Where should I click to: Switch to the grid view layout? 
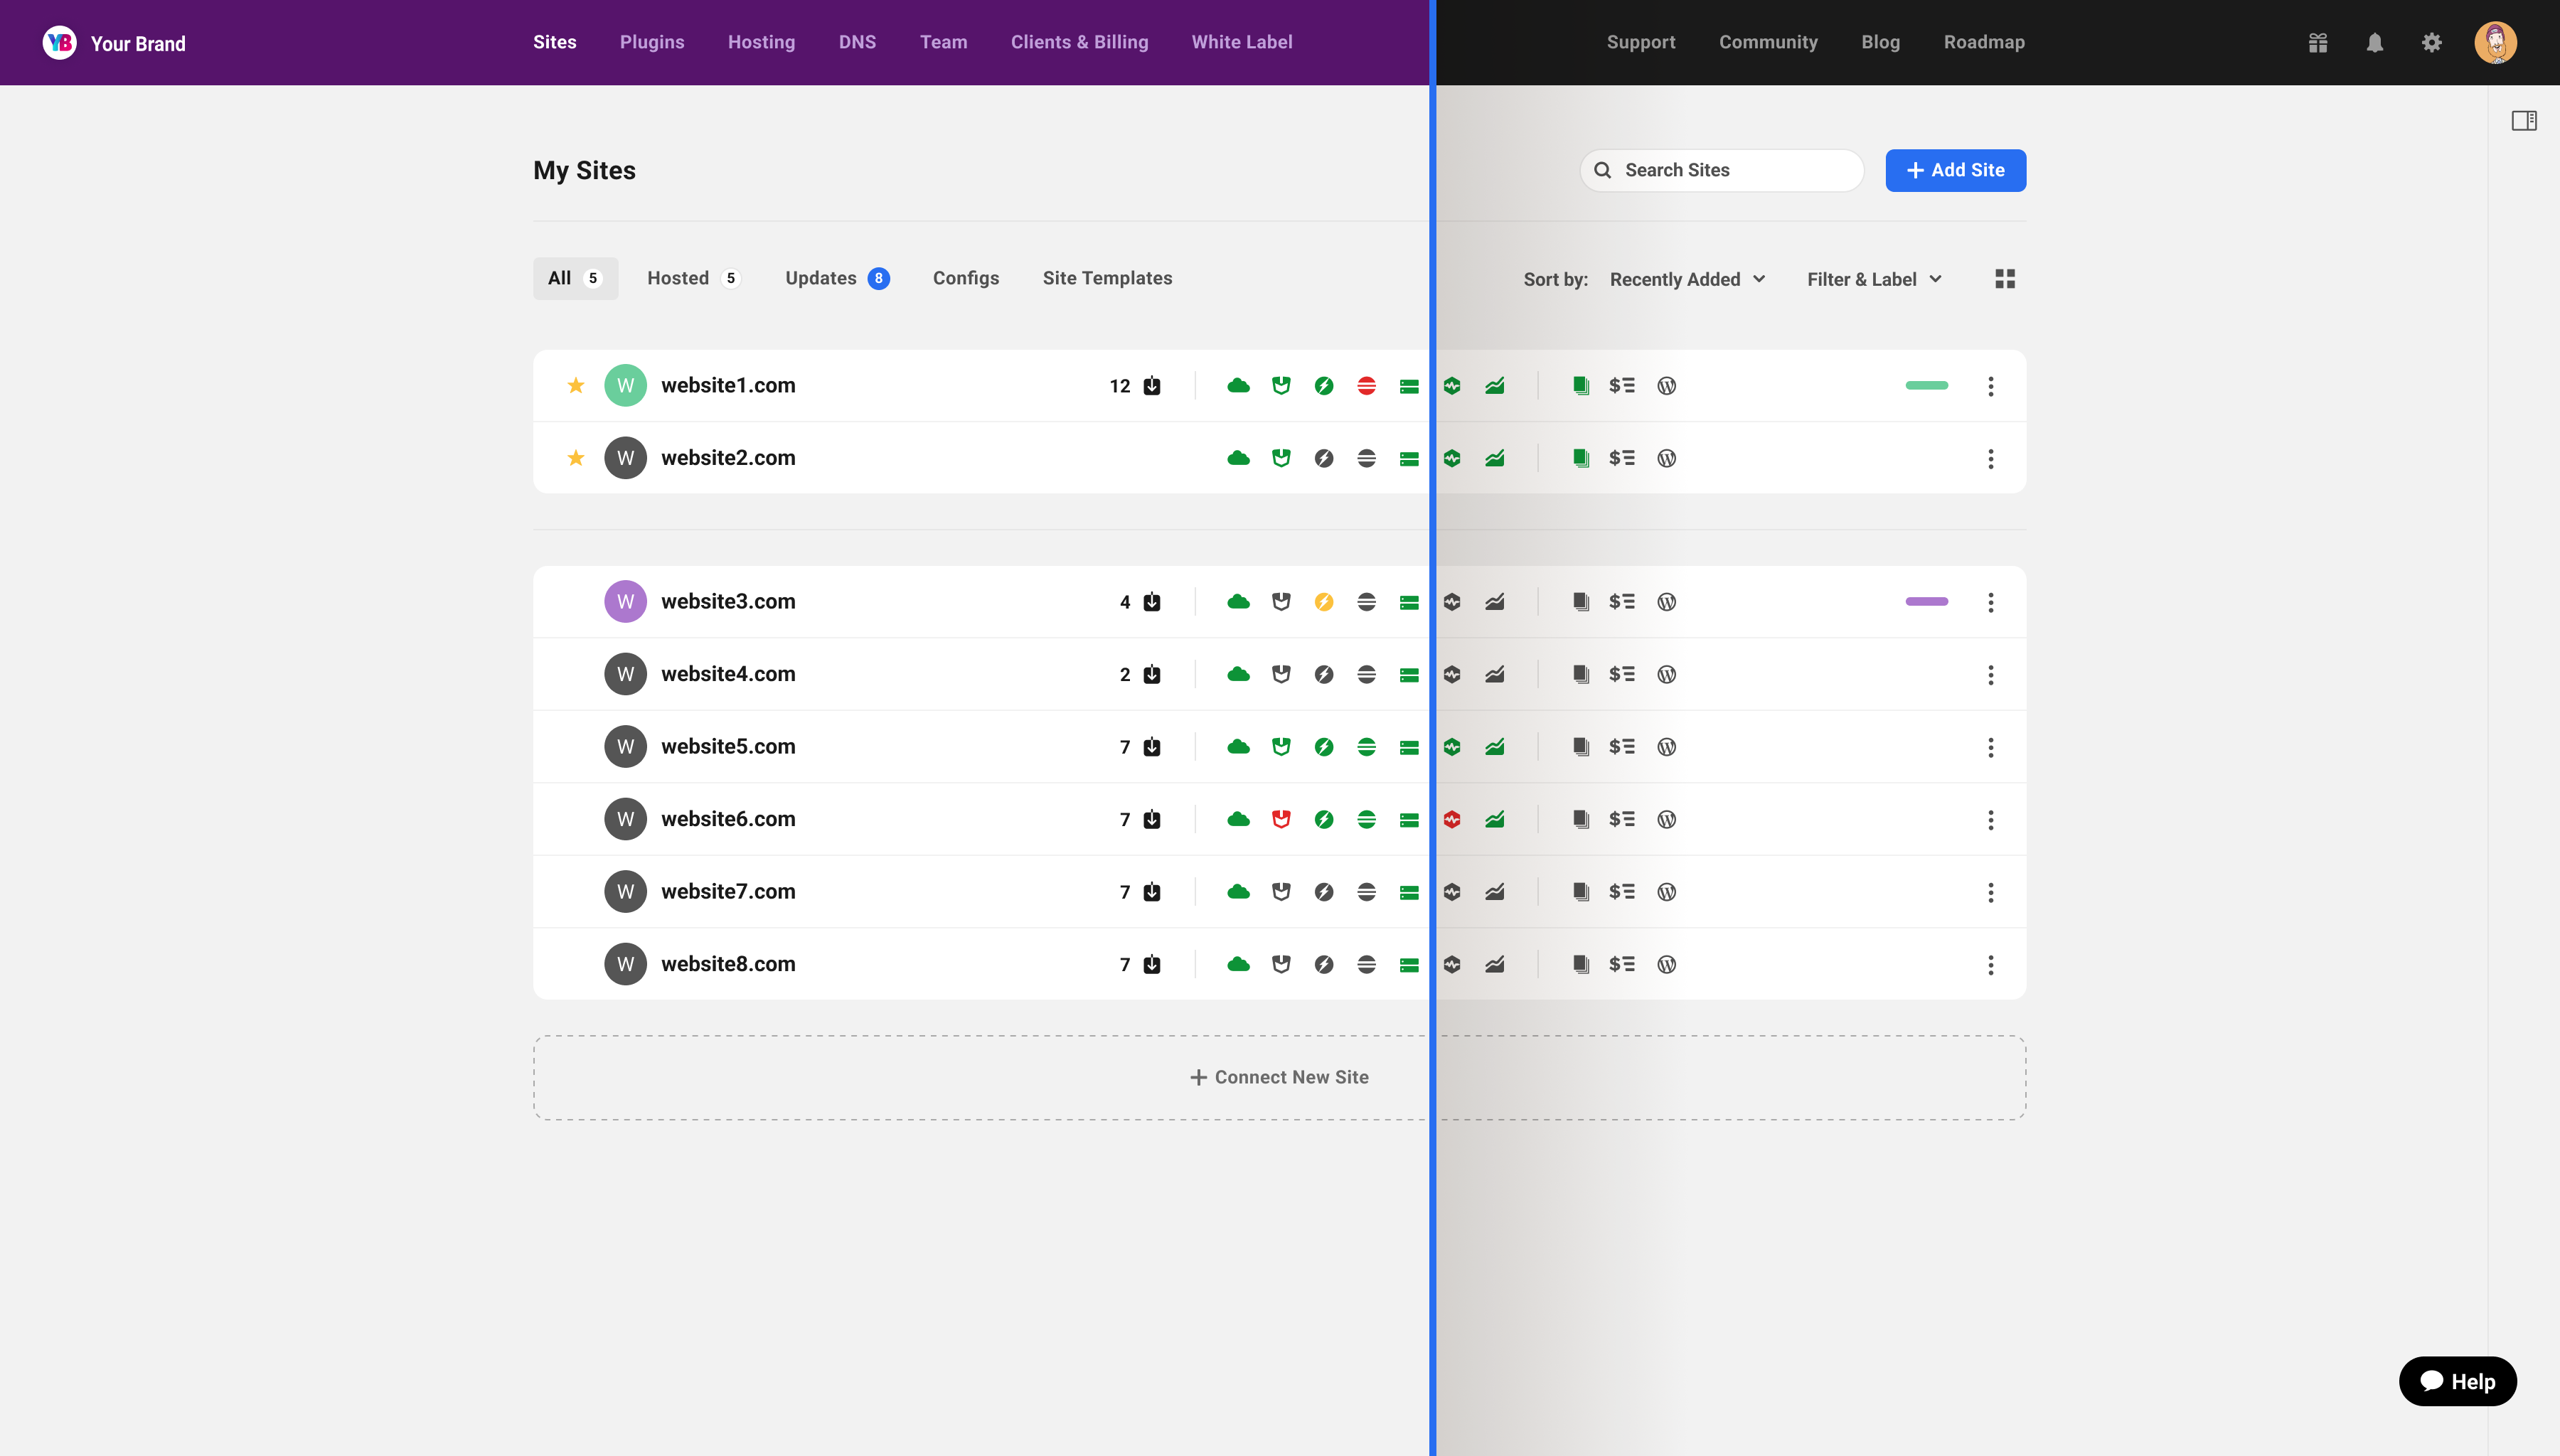click(2005, 279)
